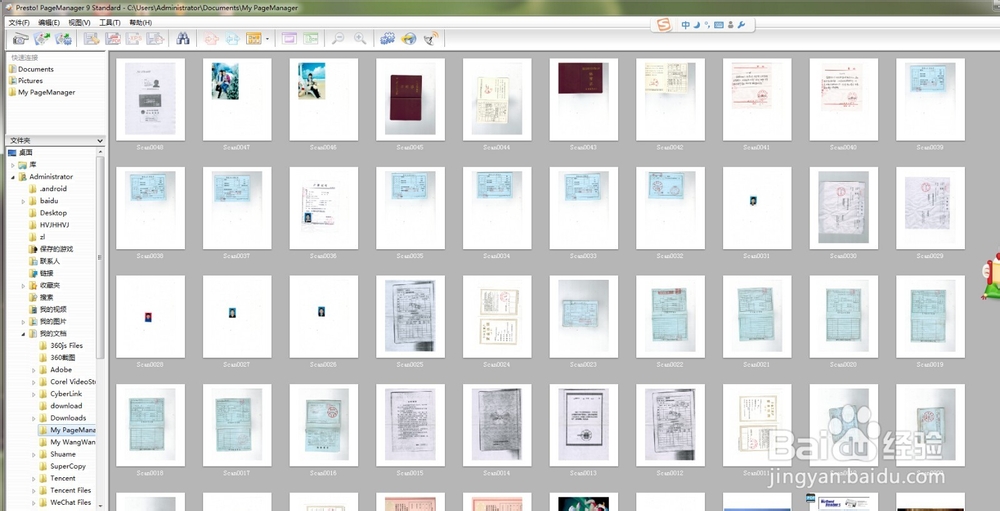Select thumbnail Scan0048

coord(151,99)
